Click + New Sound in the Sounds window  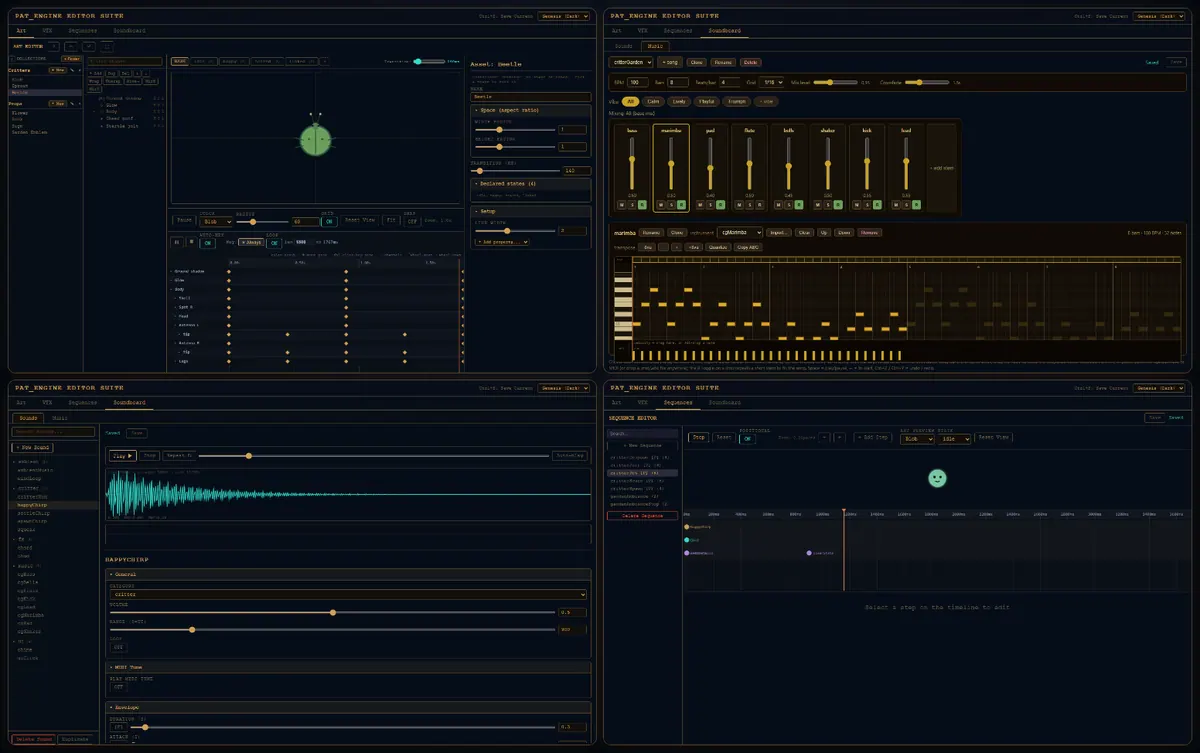click(32, 447)
